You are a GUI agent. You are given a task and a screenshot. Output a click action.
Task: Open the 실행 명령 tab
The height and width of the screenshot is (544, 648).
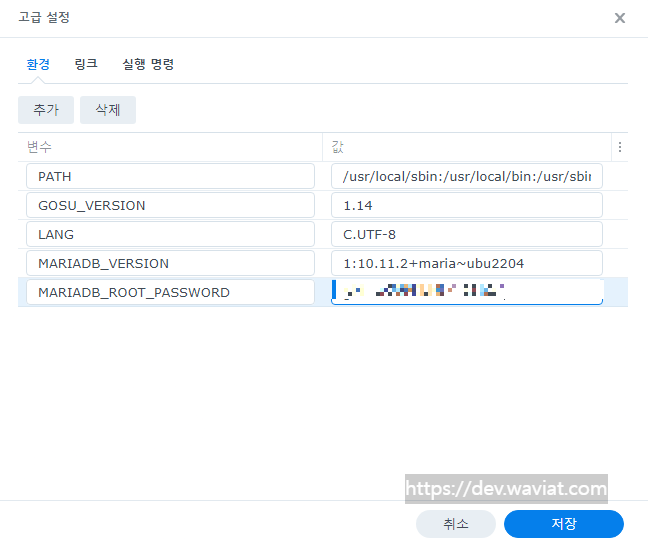click(148, 64)
